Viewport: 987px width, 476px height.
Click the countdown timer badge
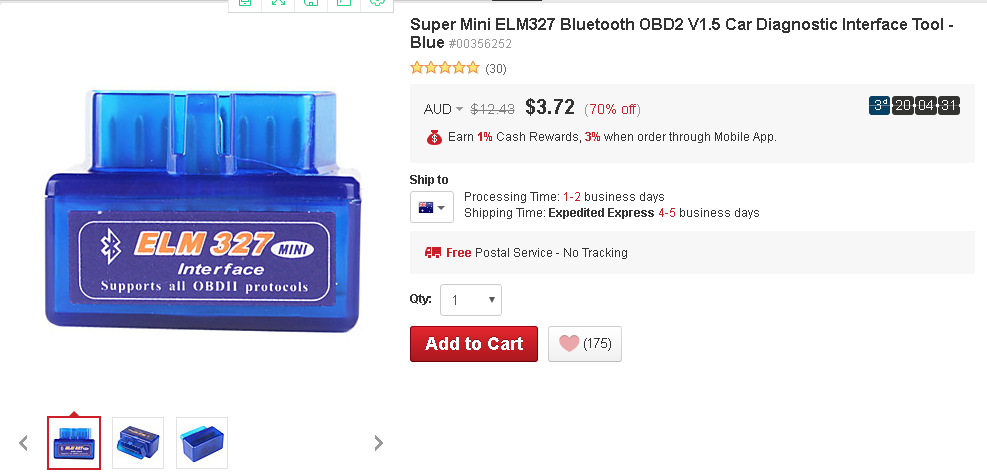915,106
